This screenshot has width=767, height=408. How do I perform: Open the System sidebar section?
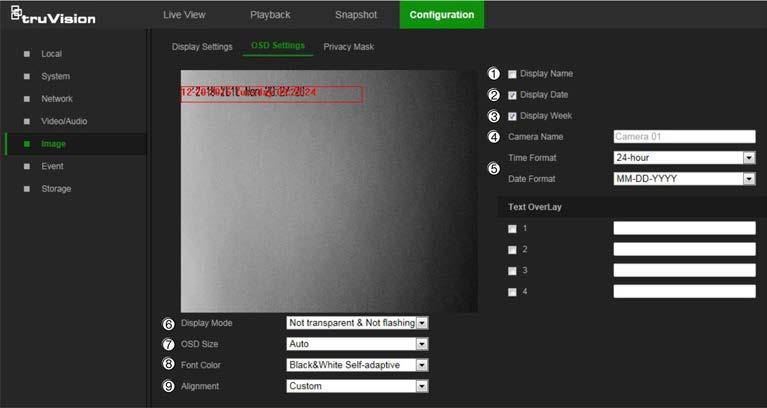[x=55, y=76]
